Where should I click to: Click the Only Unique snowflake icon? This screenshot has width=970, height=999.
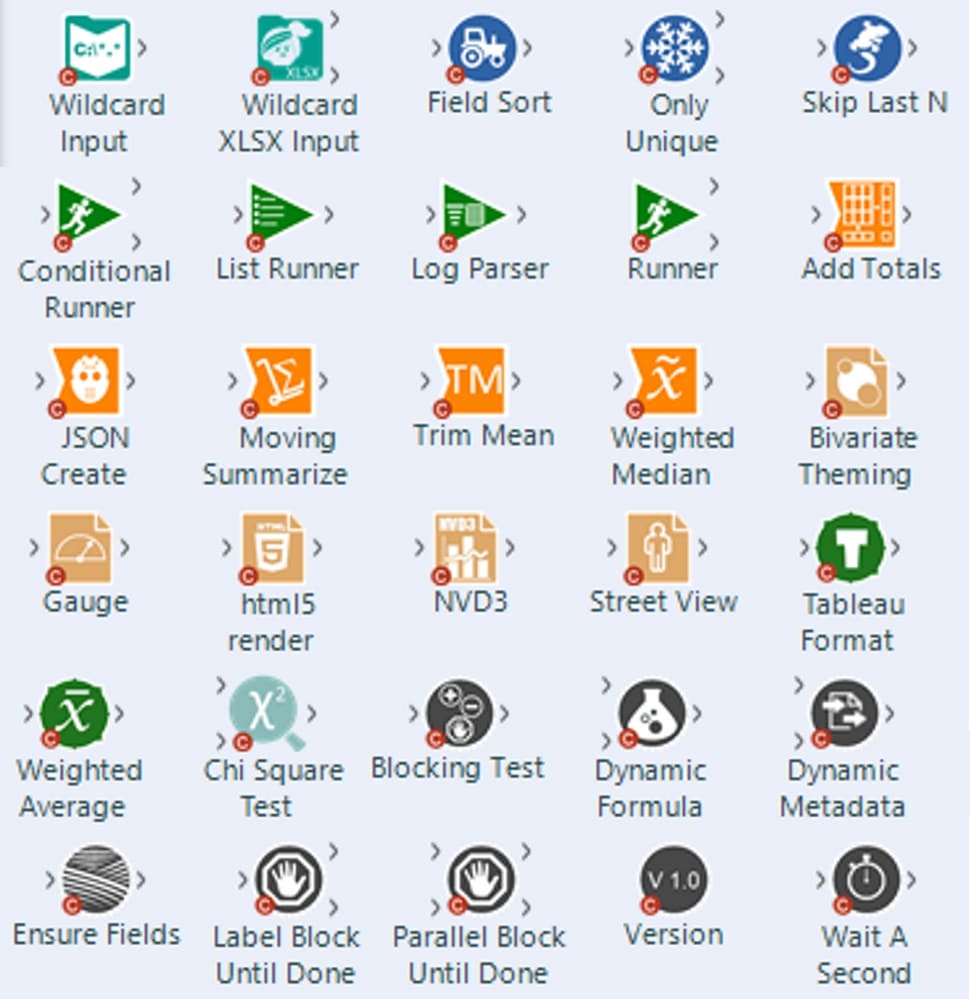coord(675,47)
